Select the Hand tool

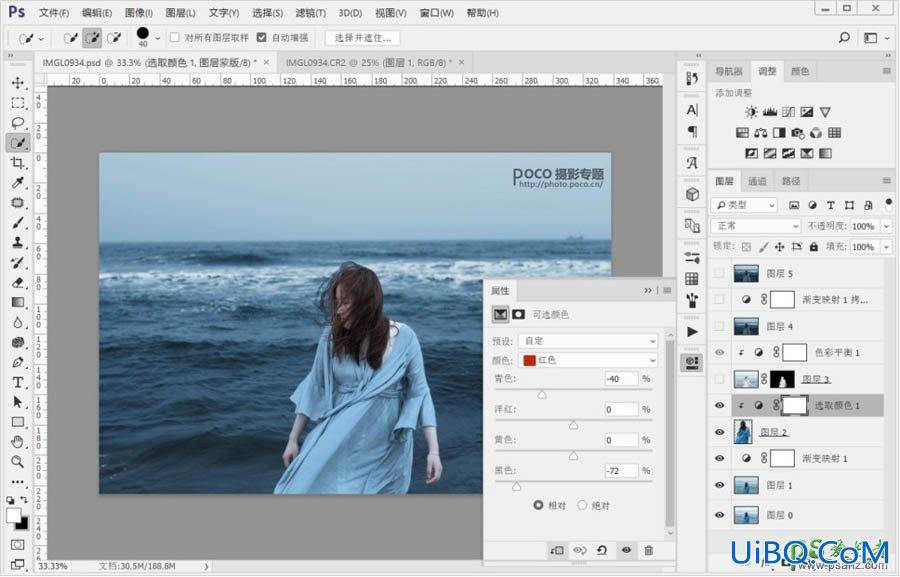tap(18, 442)
